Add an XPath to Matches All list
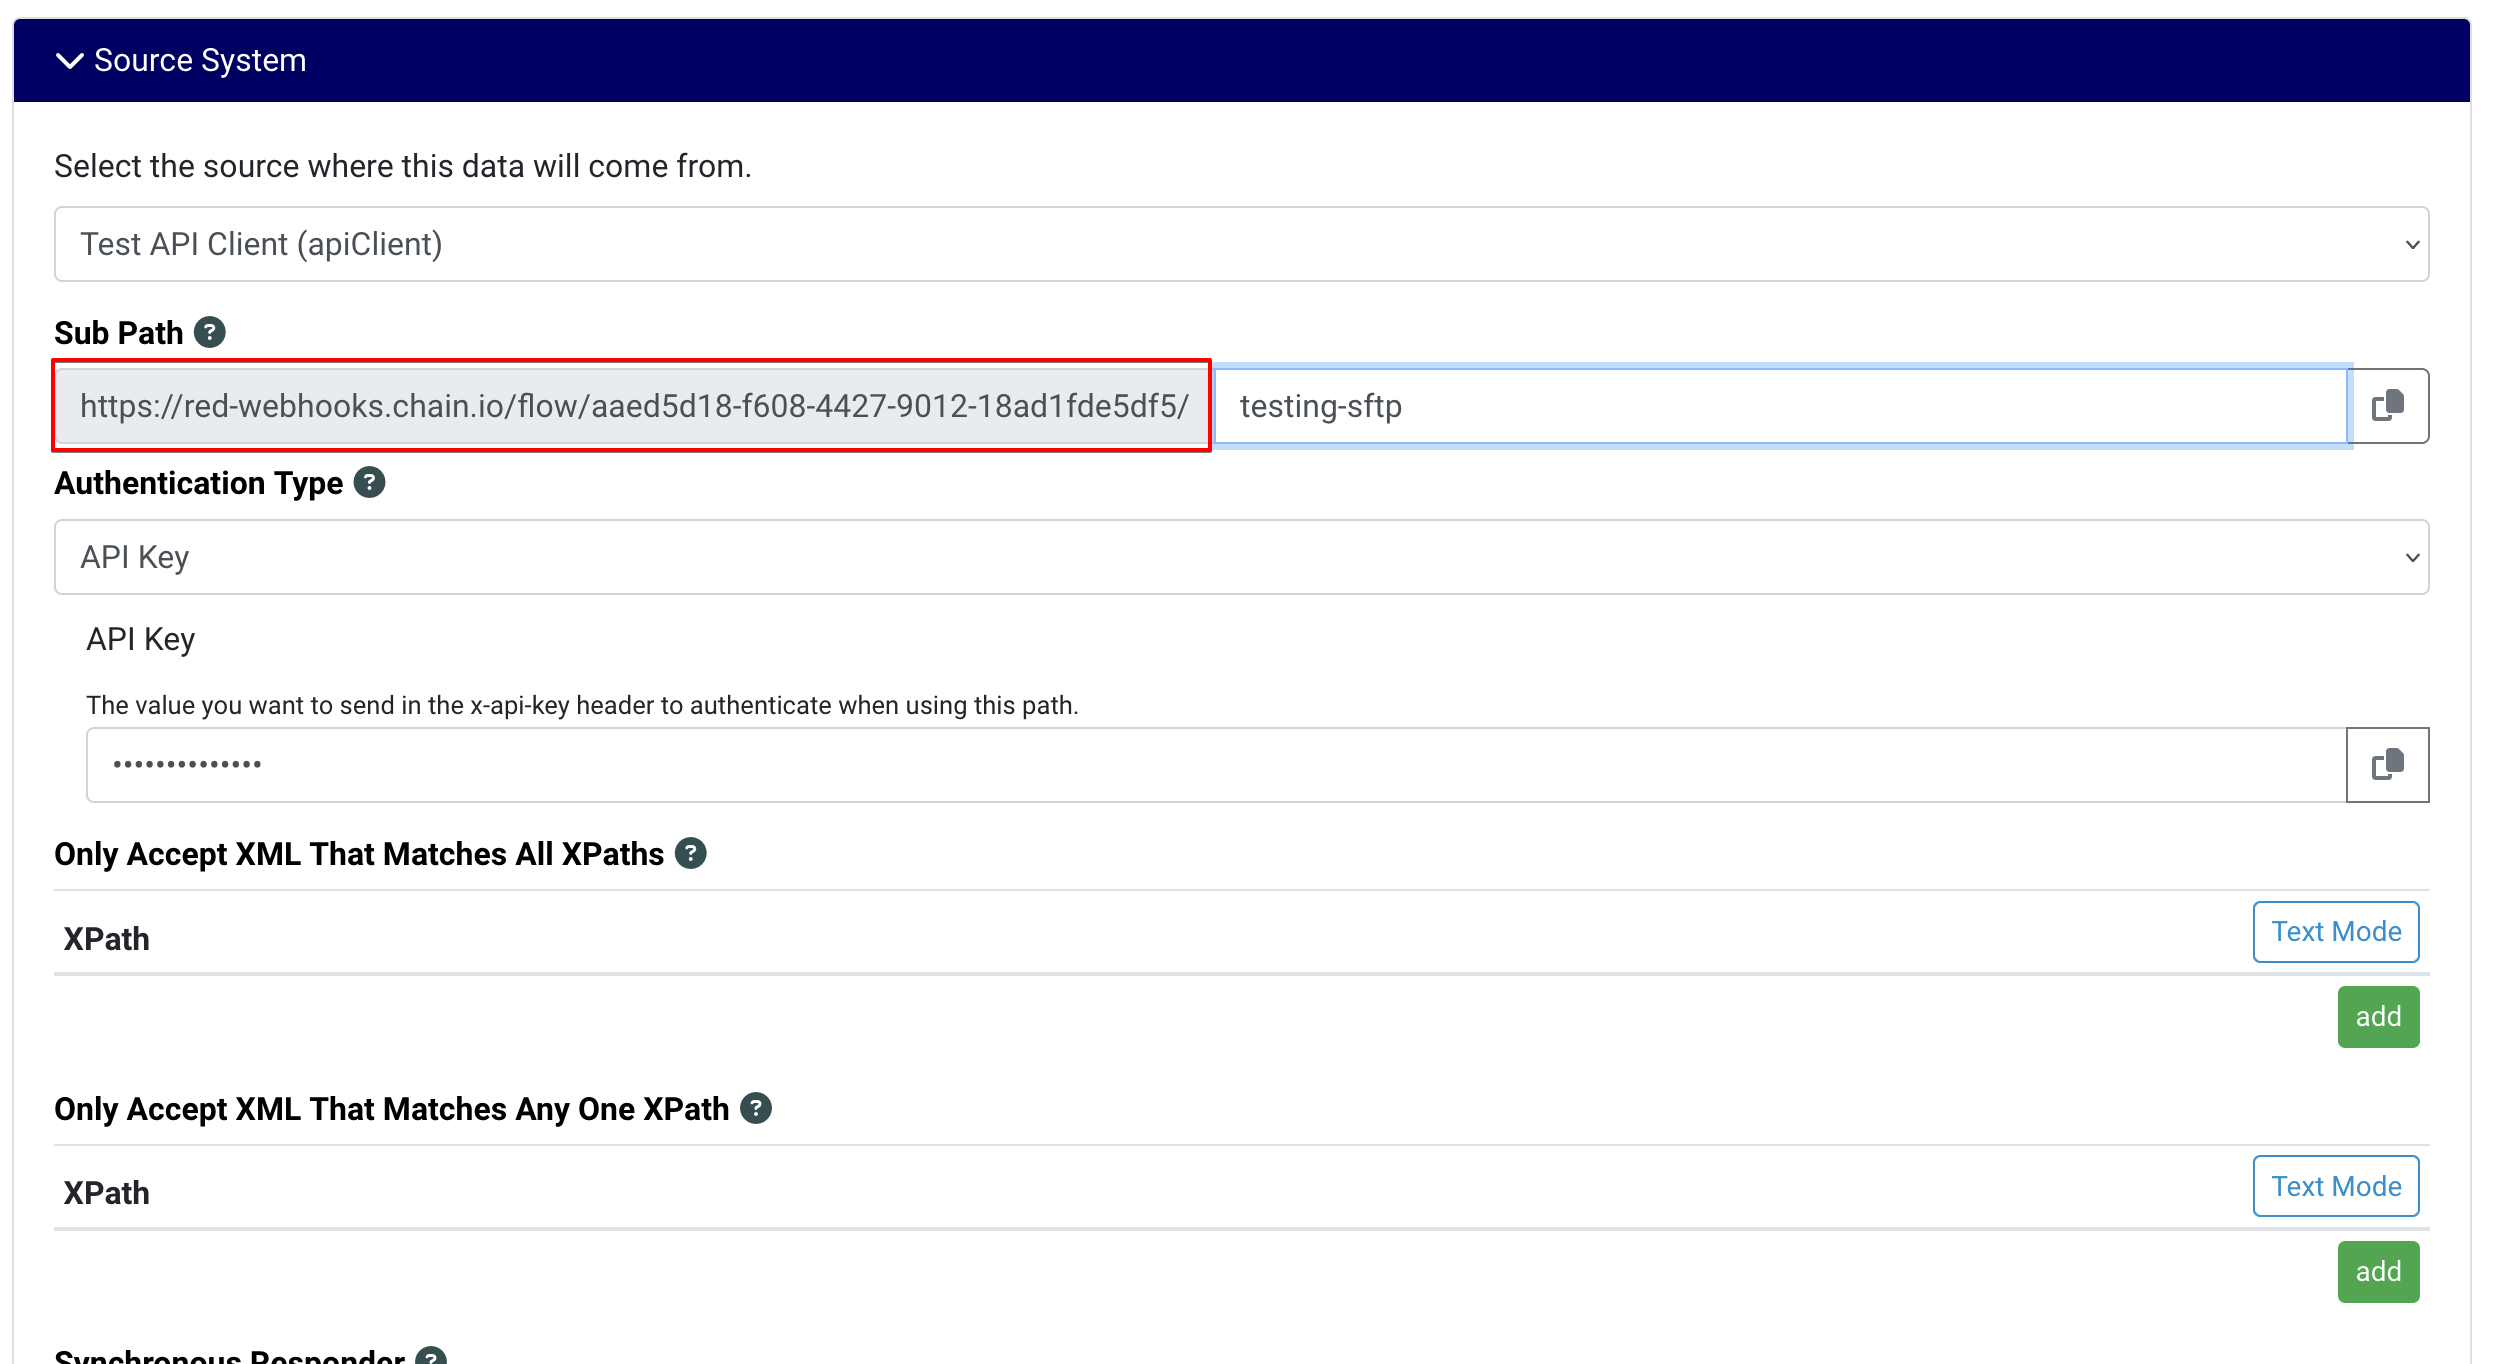 click(x=2377, y=1017)
